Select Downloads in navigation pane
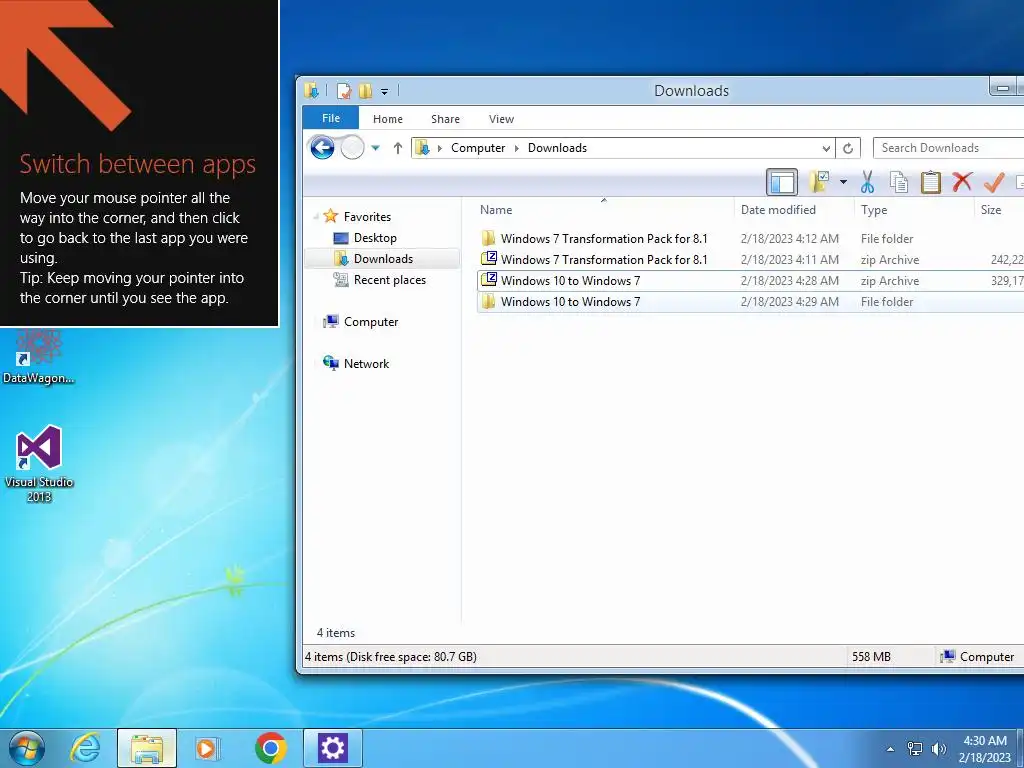Screen dimensions: 1024x768 pos(383,259)
